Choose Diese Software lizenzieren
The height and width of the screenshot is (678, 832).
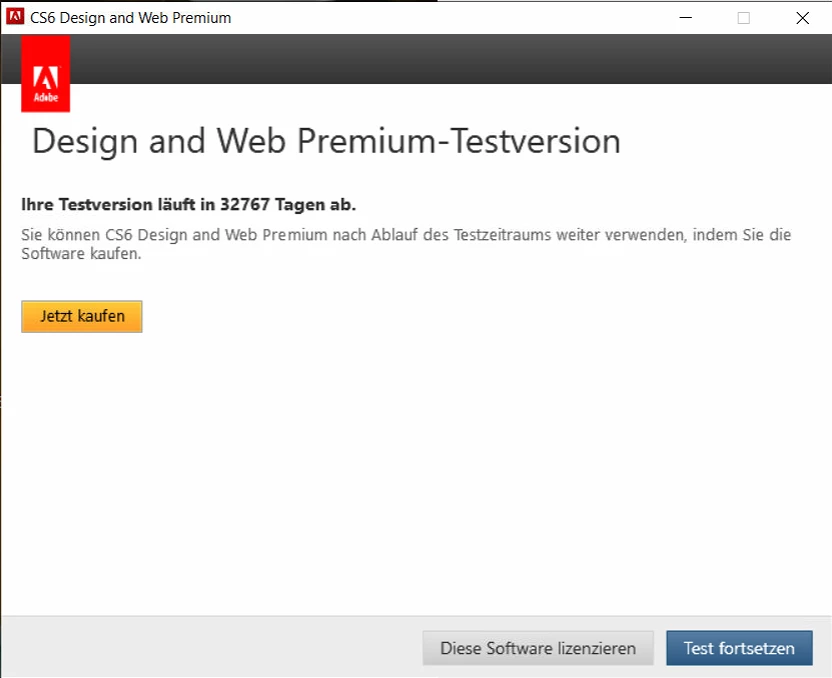tap(538, 648)
